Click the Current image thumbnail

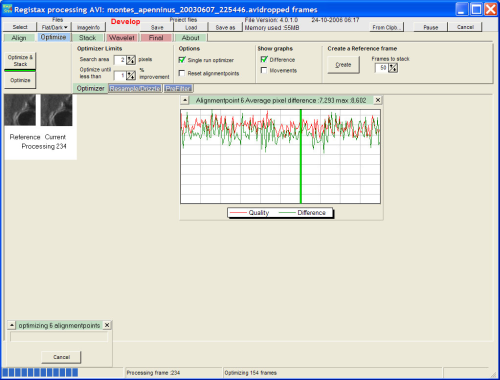coord(56,110)
